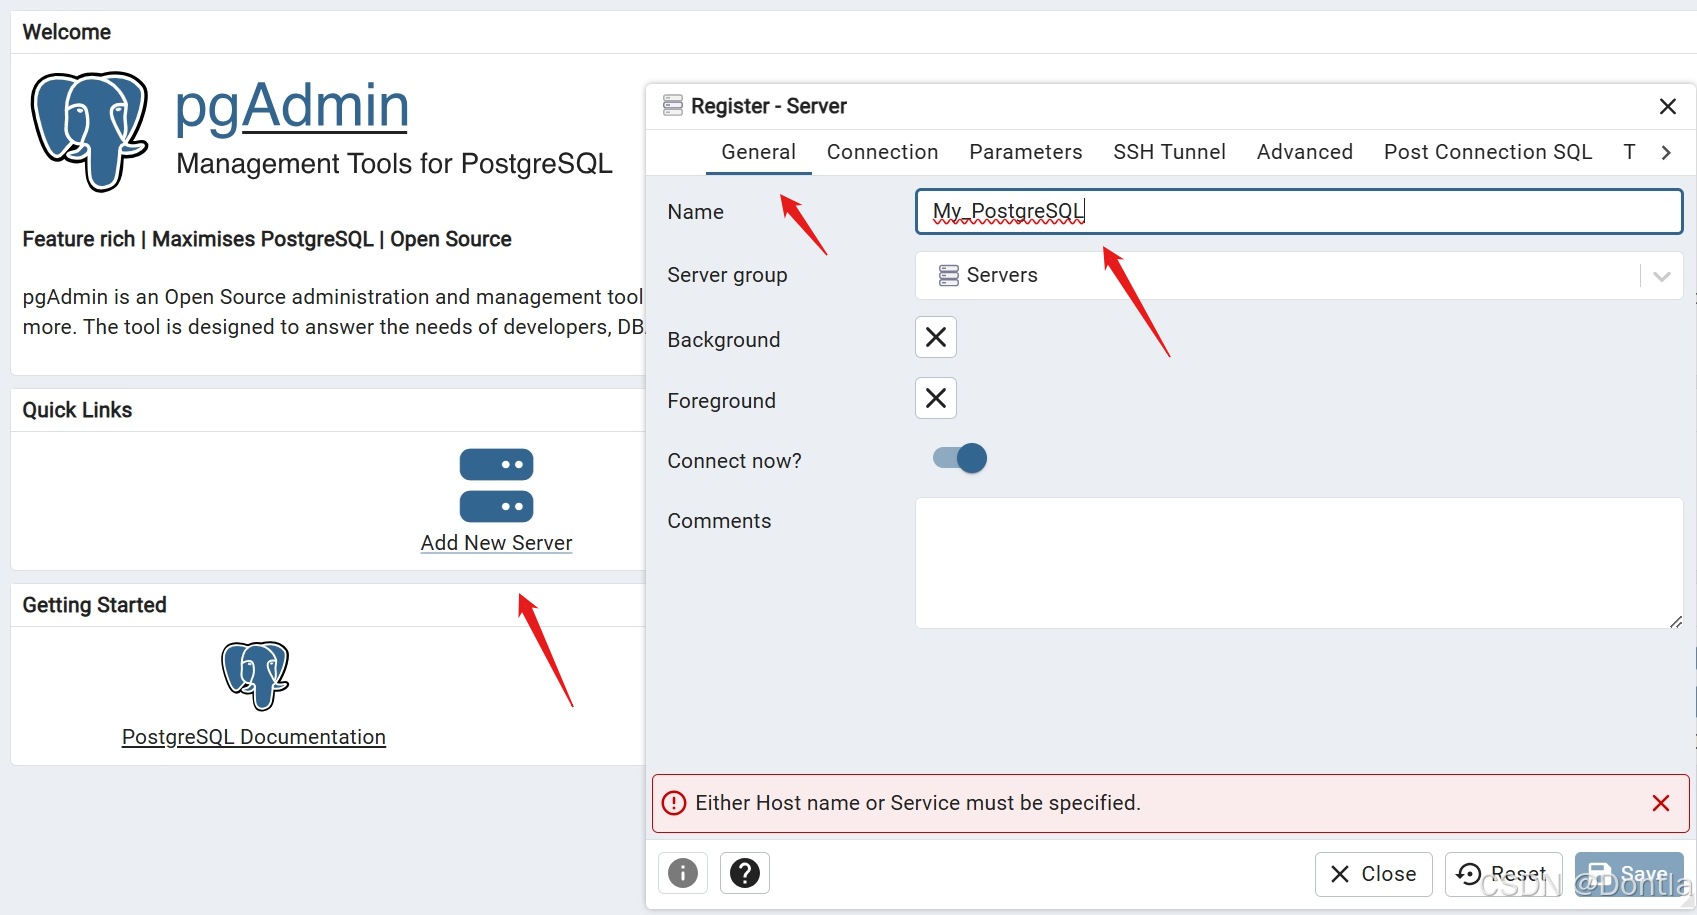Go to the SSH Tunnel tab
The height and width of the screenshot is (915, 1697).
(x=1169, y=152)
